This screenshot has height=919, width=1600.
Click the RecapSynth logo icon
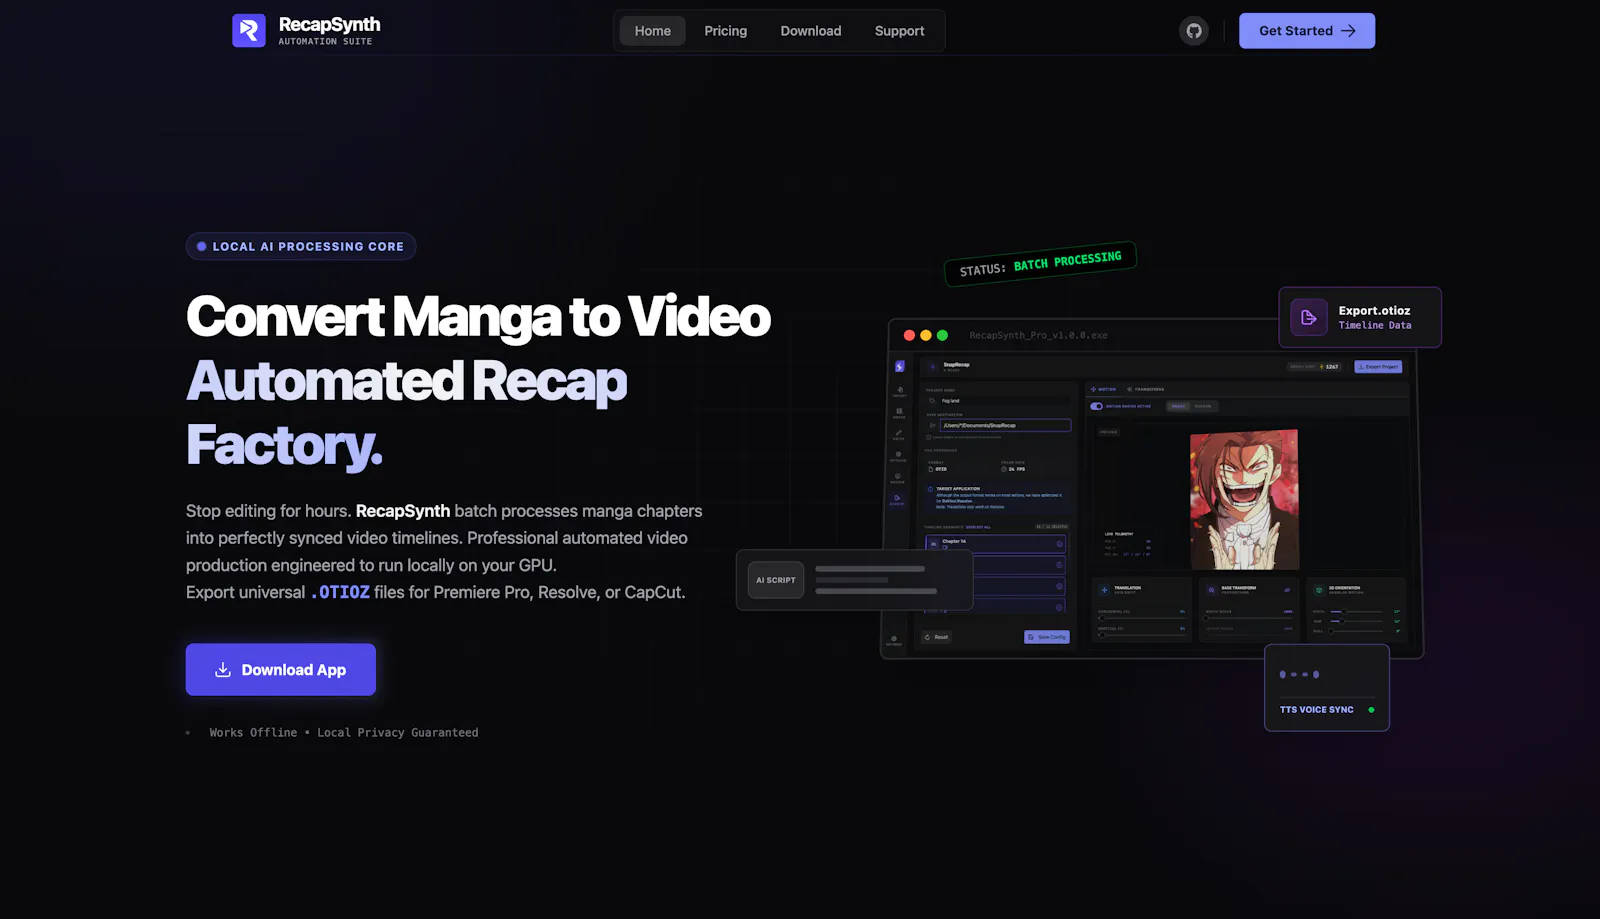coord(249,31)
